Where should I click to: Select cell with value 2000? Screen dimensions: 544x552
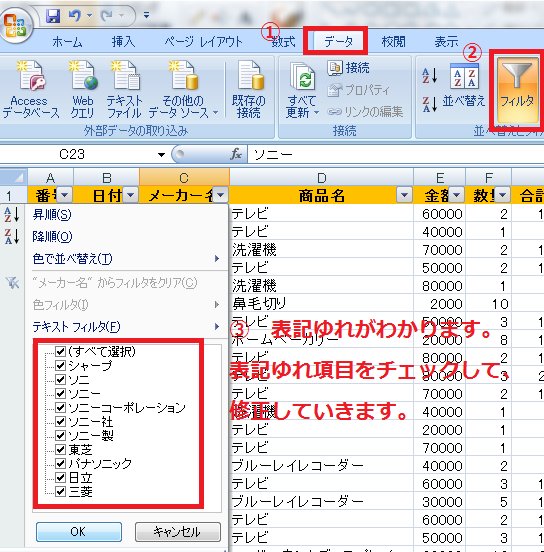point(439,303)
